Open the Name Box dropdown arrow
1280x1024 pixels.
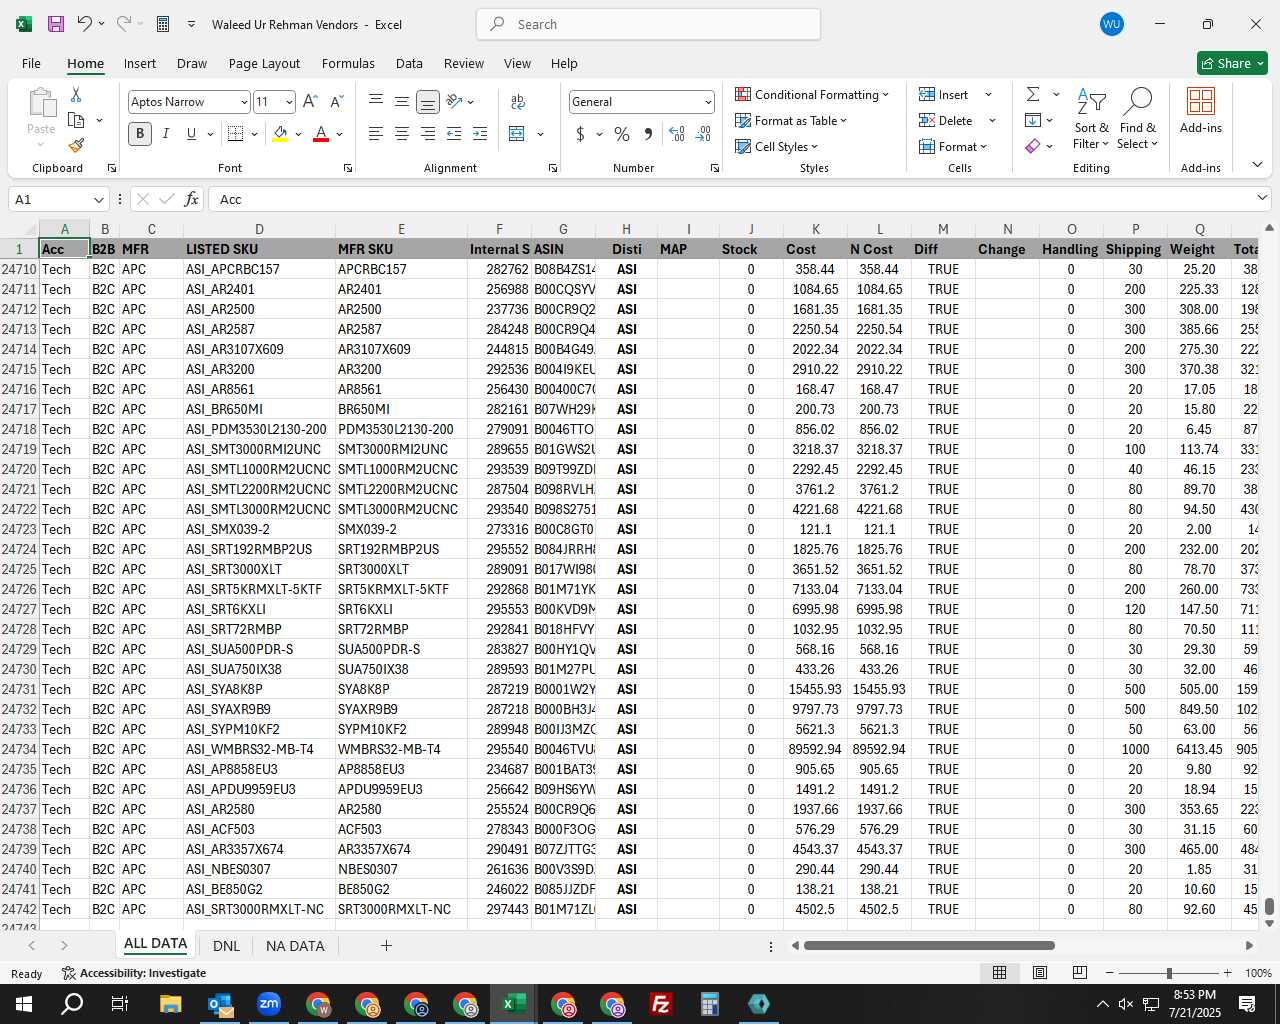98,199
